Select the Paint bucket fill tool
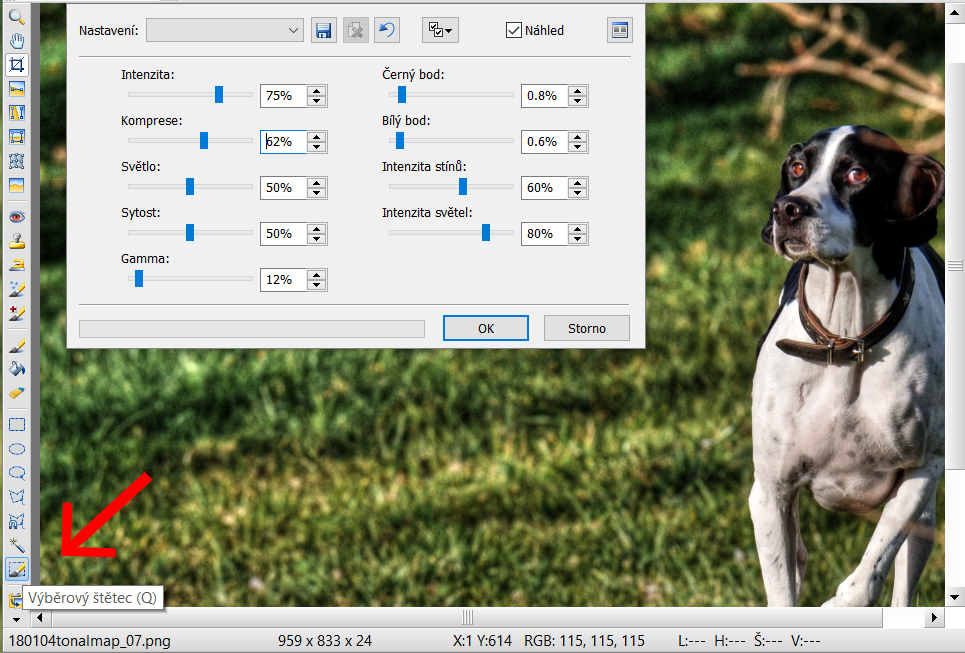The height and width of the screenshot is (653, 965). pyautogui.click(x=17, y=369)
